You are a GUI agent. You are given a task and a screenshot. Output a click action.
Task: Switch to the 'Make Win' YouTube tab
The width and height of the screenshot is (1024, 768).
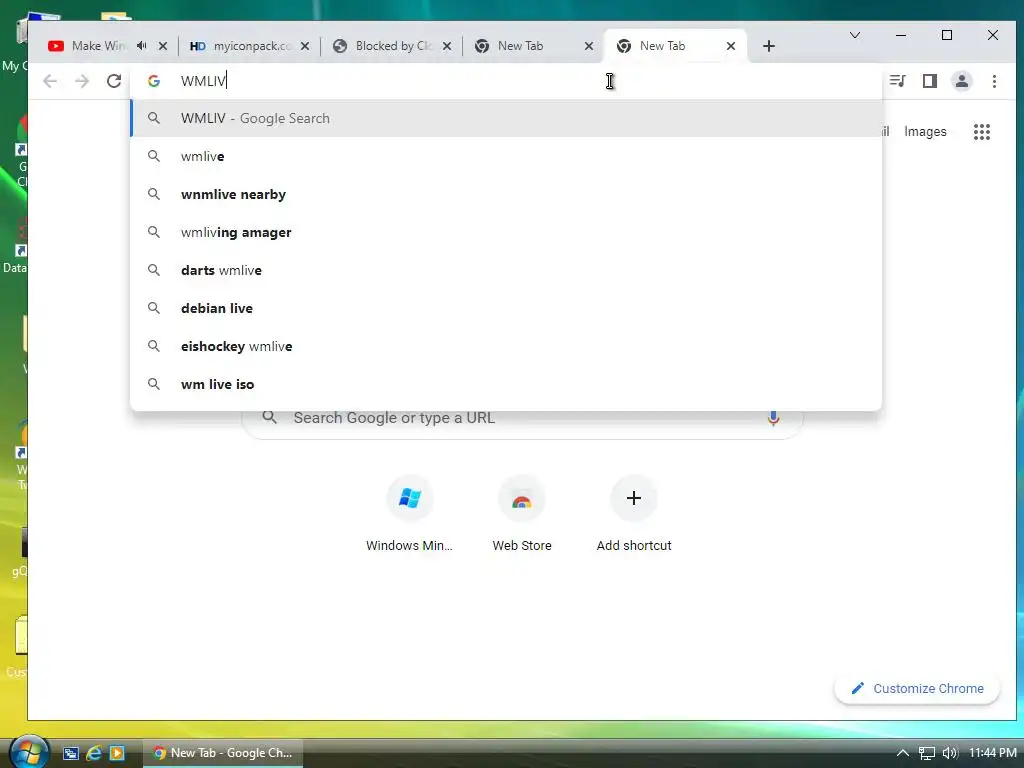click(99, 46)
